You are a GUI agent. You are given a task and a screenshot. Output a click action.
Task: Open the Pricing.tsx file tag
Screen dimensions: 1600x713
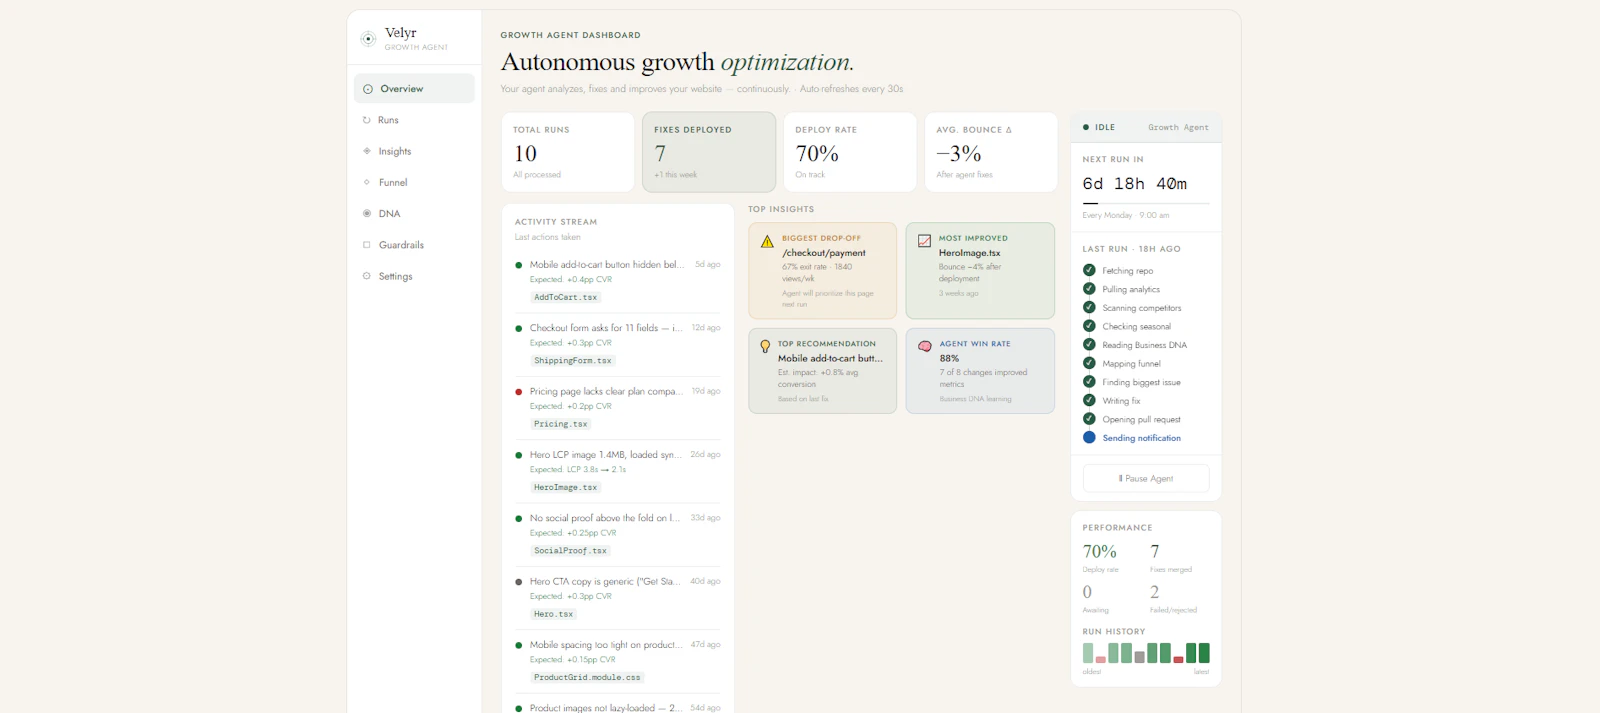point(560,424)
